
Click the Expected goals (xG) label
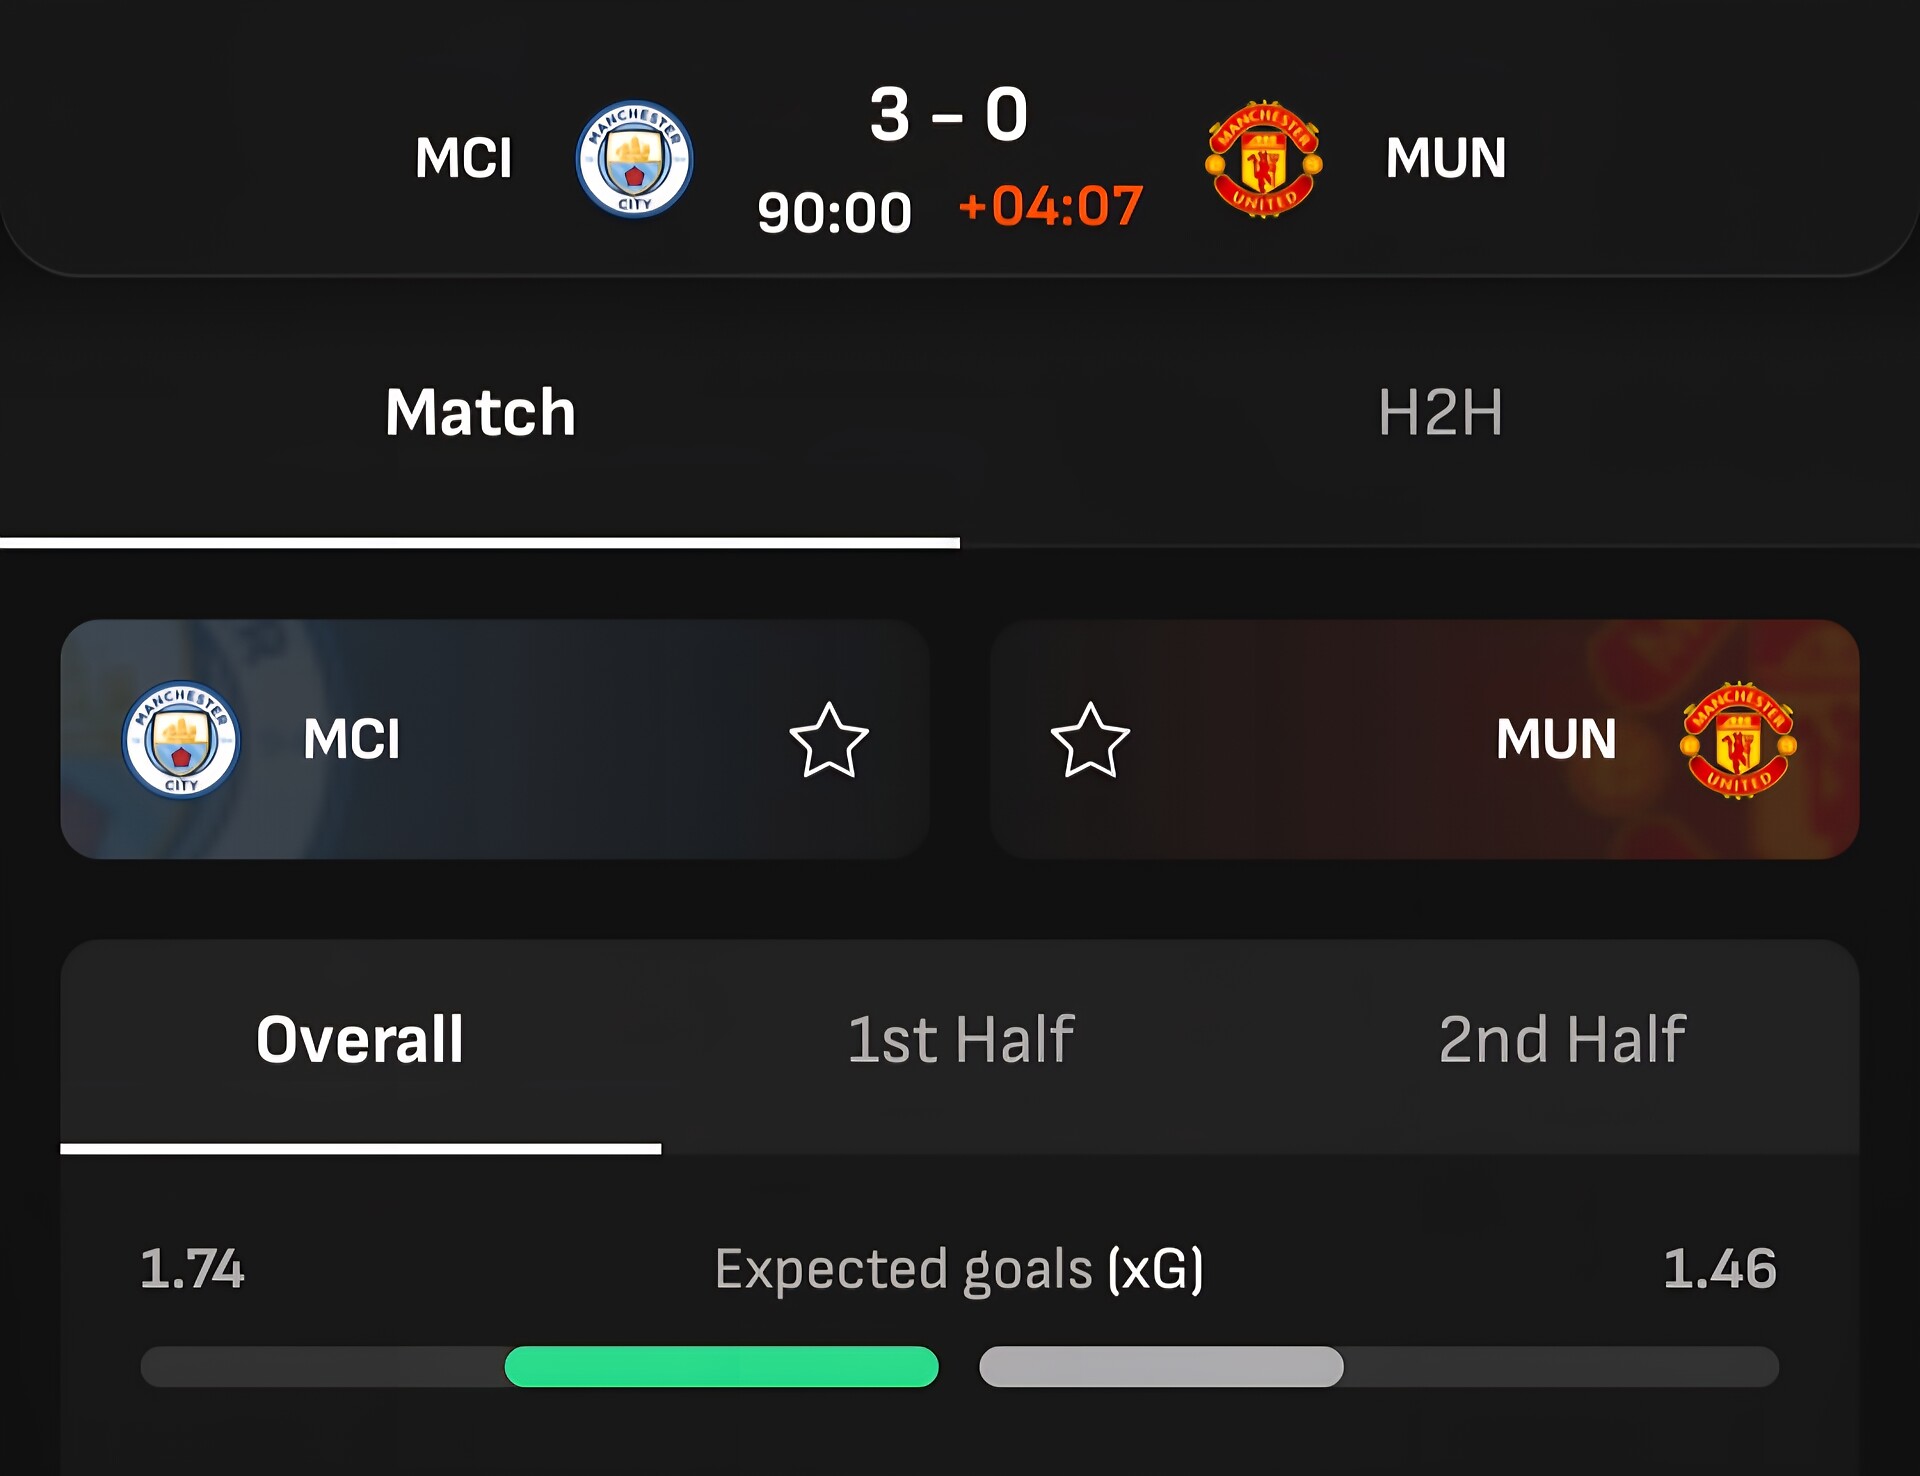[x=959, y=1269]
